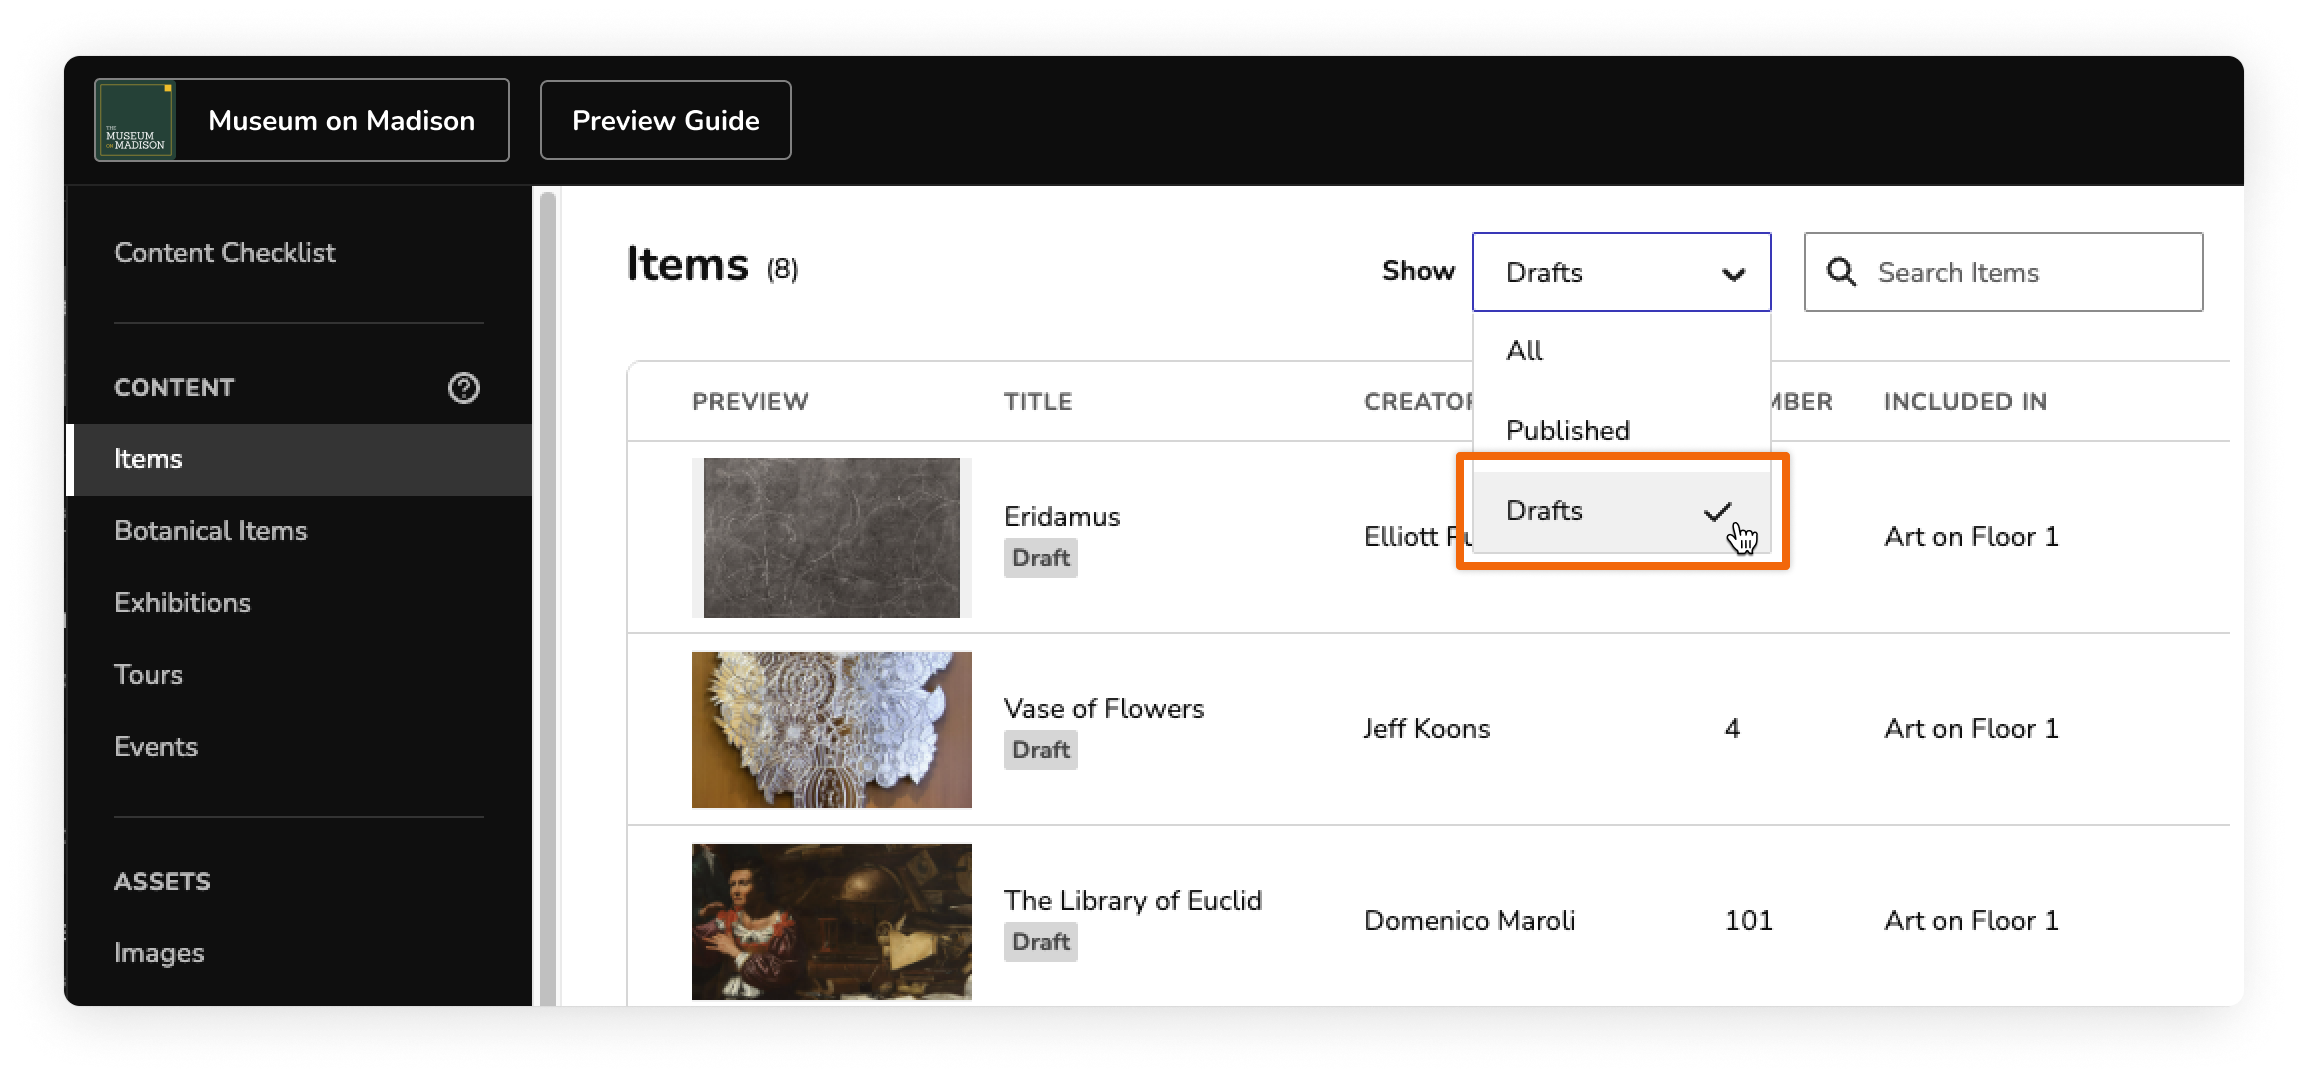Click creator Domenico Maroli

pos(1470,921)
